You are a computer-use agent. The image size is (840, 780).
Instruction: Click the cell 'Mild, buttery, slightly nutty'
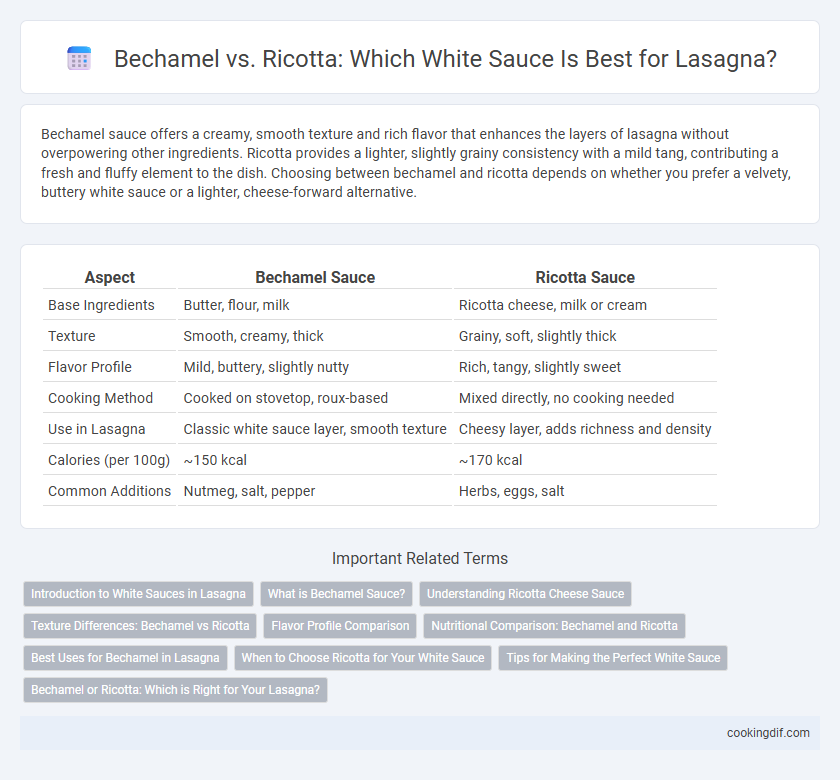coord(266,367)
